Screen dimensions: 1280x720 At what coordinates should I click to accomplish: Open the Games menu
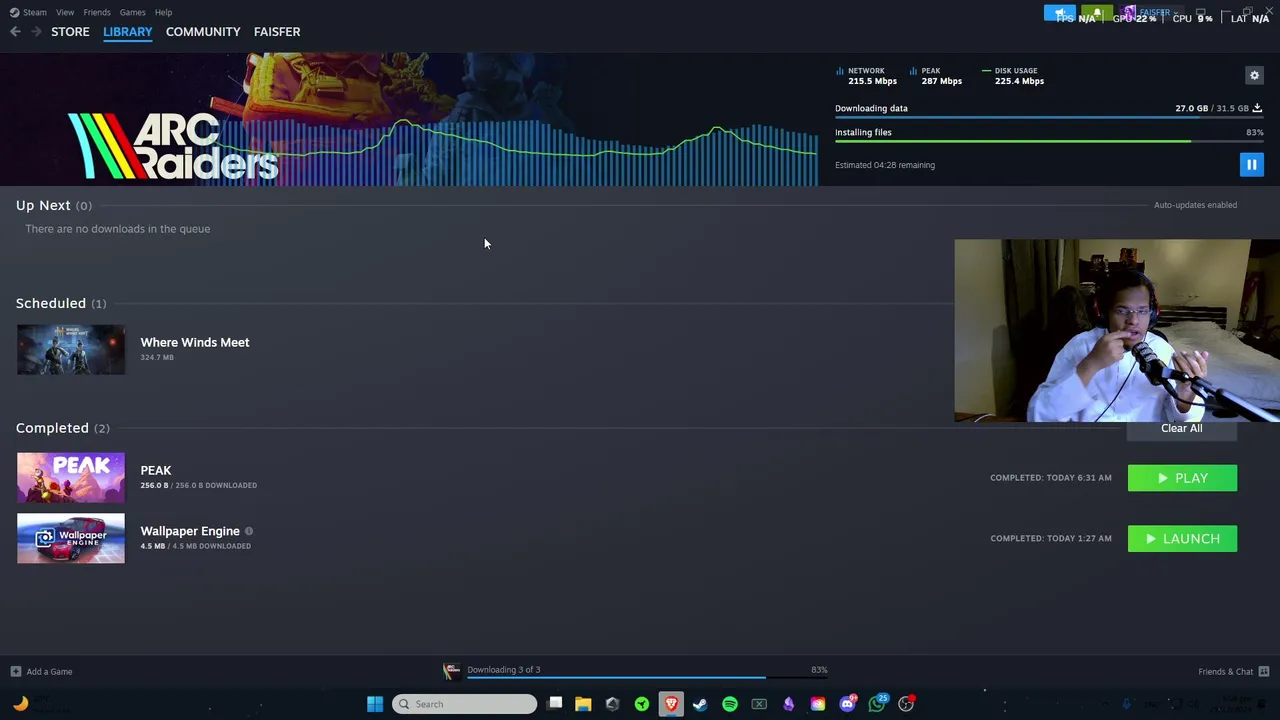click(x=132, y=12)
